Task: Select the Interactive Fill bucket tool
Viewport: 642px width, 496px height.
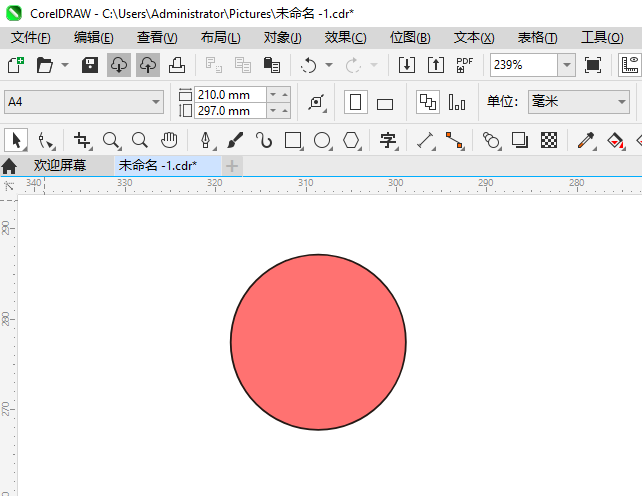Action: [x=615, y=140]
